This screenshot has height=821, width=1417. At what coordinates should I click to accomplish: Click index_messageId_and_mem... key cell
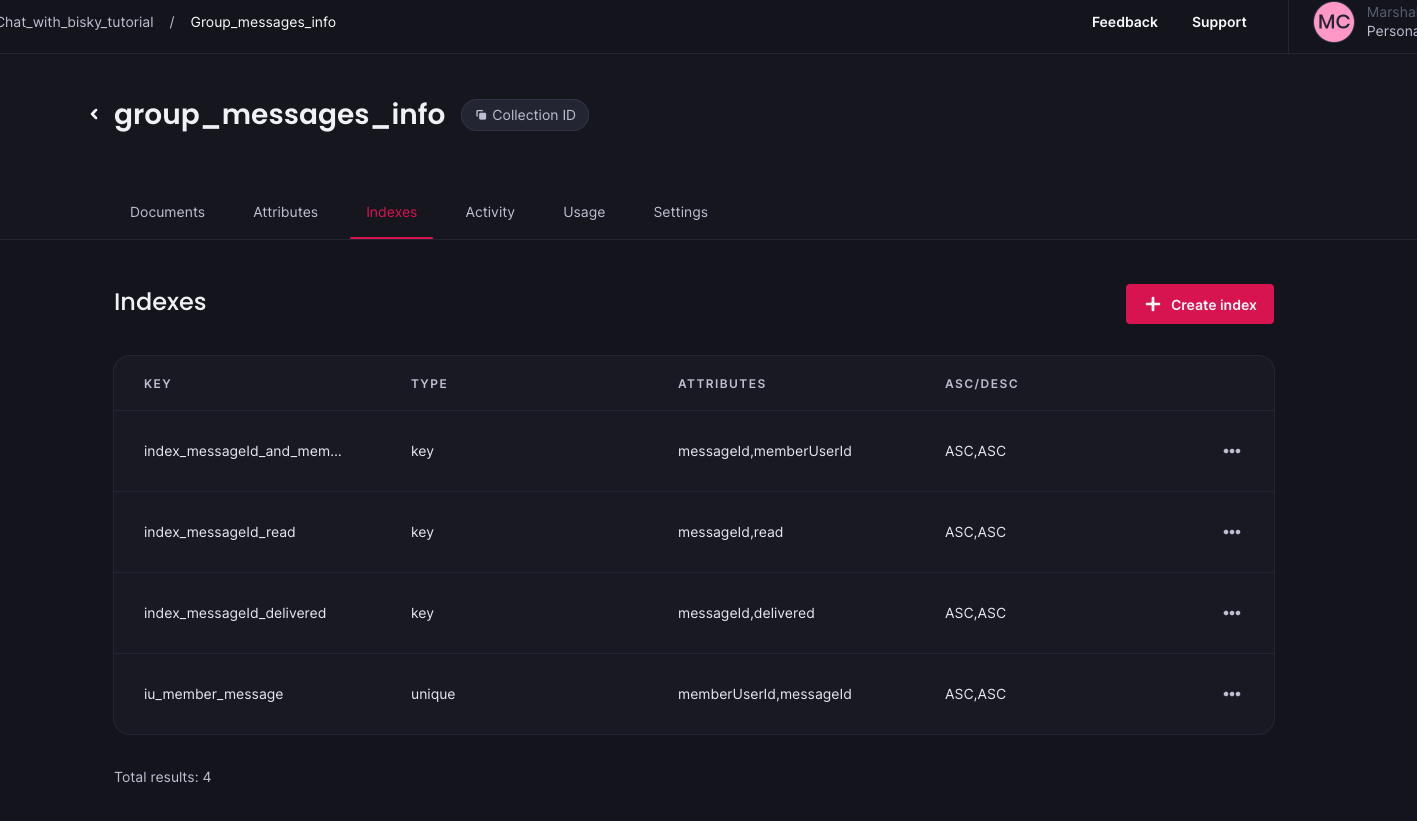point(243,451)
